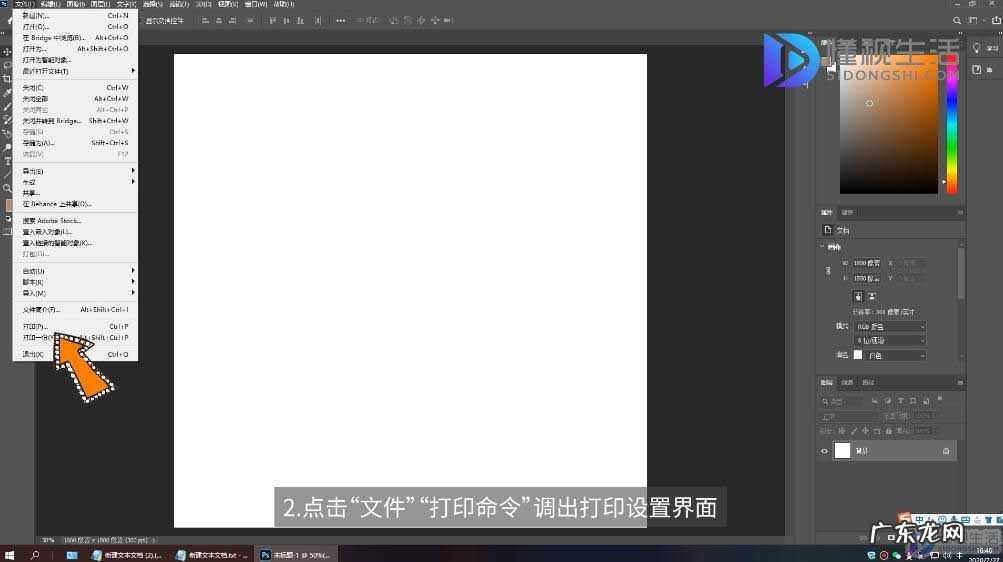Switch to the 通道 tab in Layers panel

click(847, 382)
